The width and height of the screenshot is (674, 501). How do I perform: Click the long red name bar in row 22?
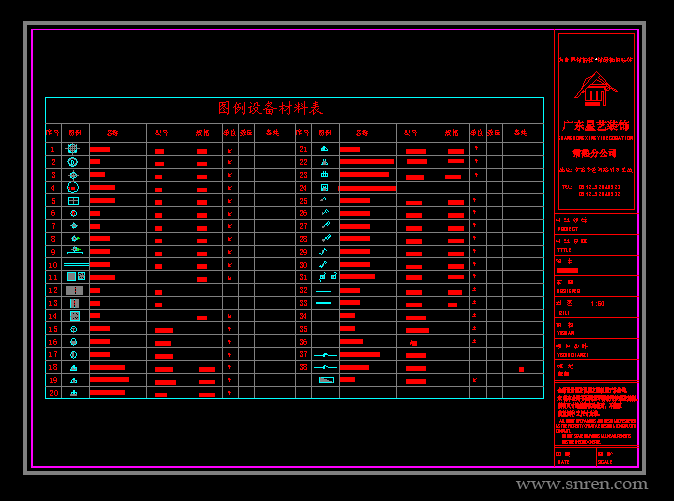[x=367, y=162]
